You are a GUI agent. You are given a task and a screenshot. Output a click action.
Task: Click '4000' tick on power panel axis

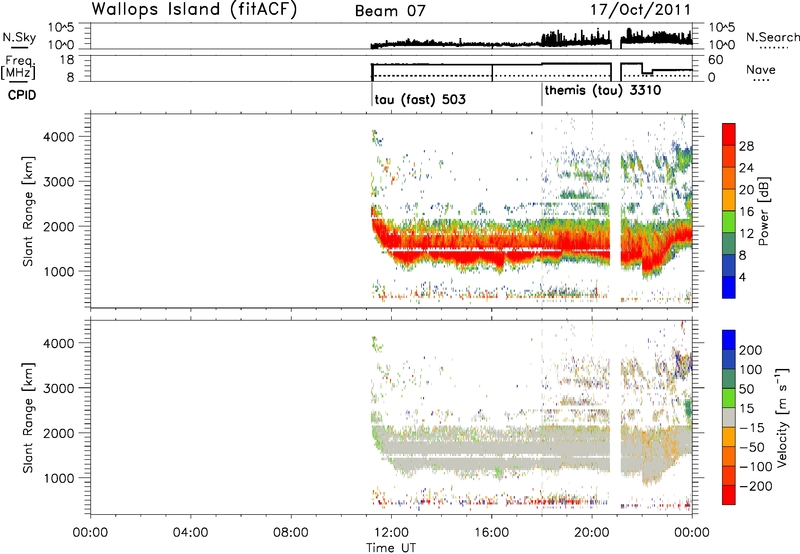point(58,137)
